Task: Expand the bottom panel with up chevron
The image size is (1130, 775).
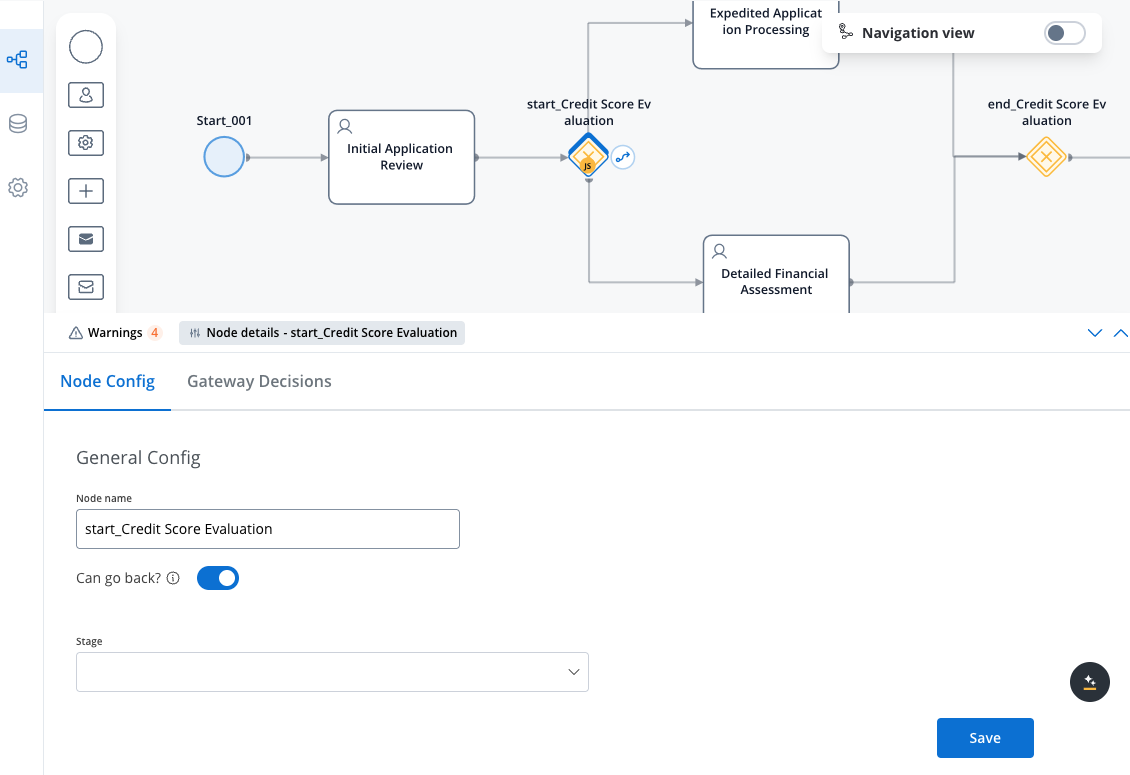Action: pyautogui.click(x=1121, y=332)
